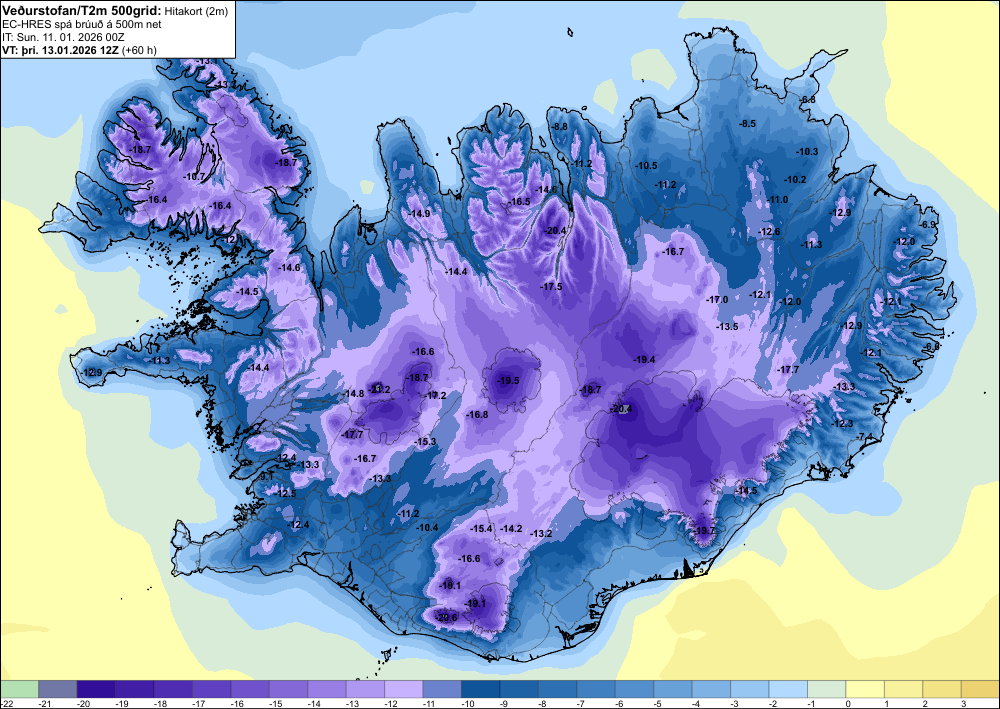Click the -19.5 temperature value

[x=508, y=381]
